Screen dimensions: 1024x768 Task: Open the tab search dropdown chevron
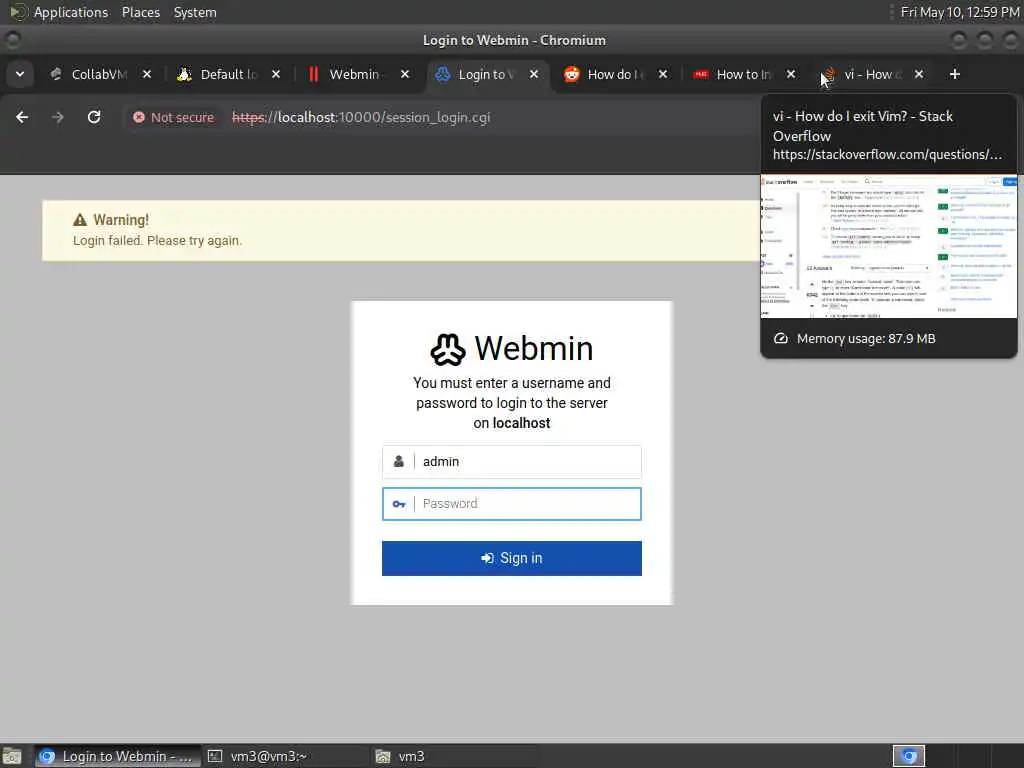point(20,74)
